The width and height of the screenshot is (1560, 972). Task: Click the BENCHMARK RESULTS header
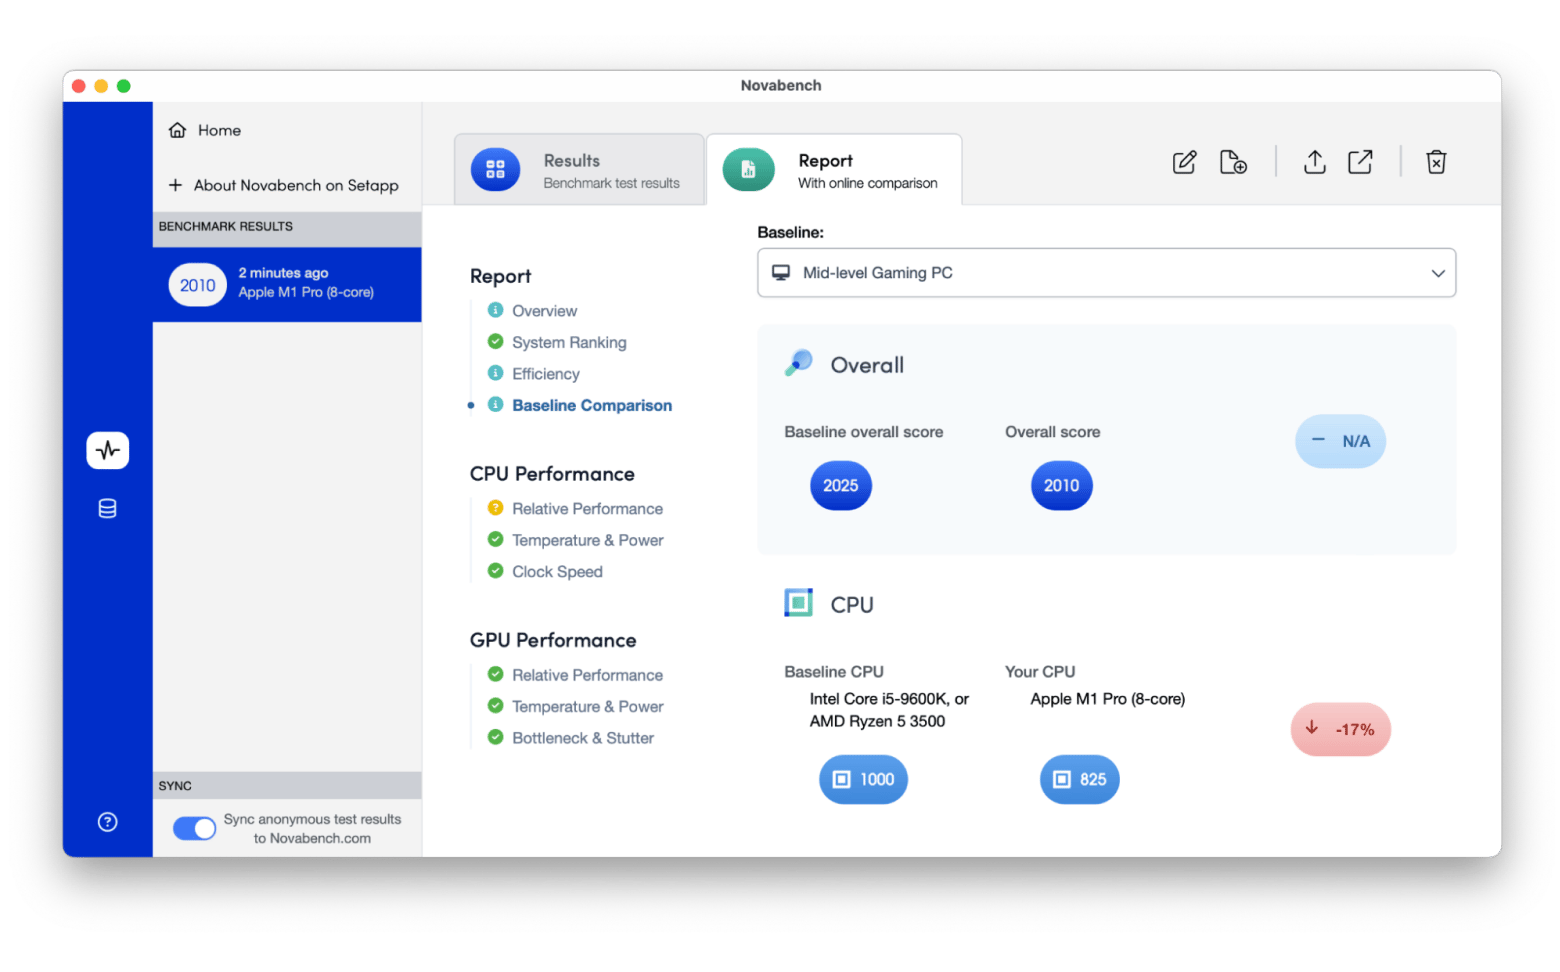[x=287, y=227]
